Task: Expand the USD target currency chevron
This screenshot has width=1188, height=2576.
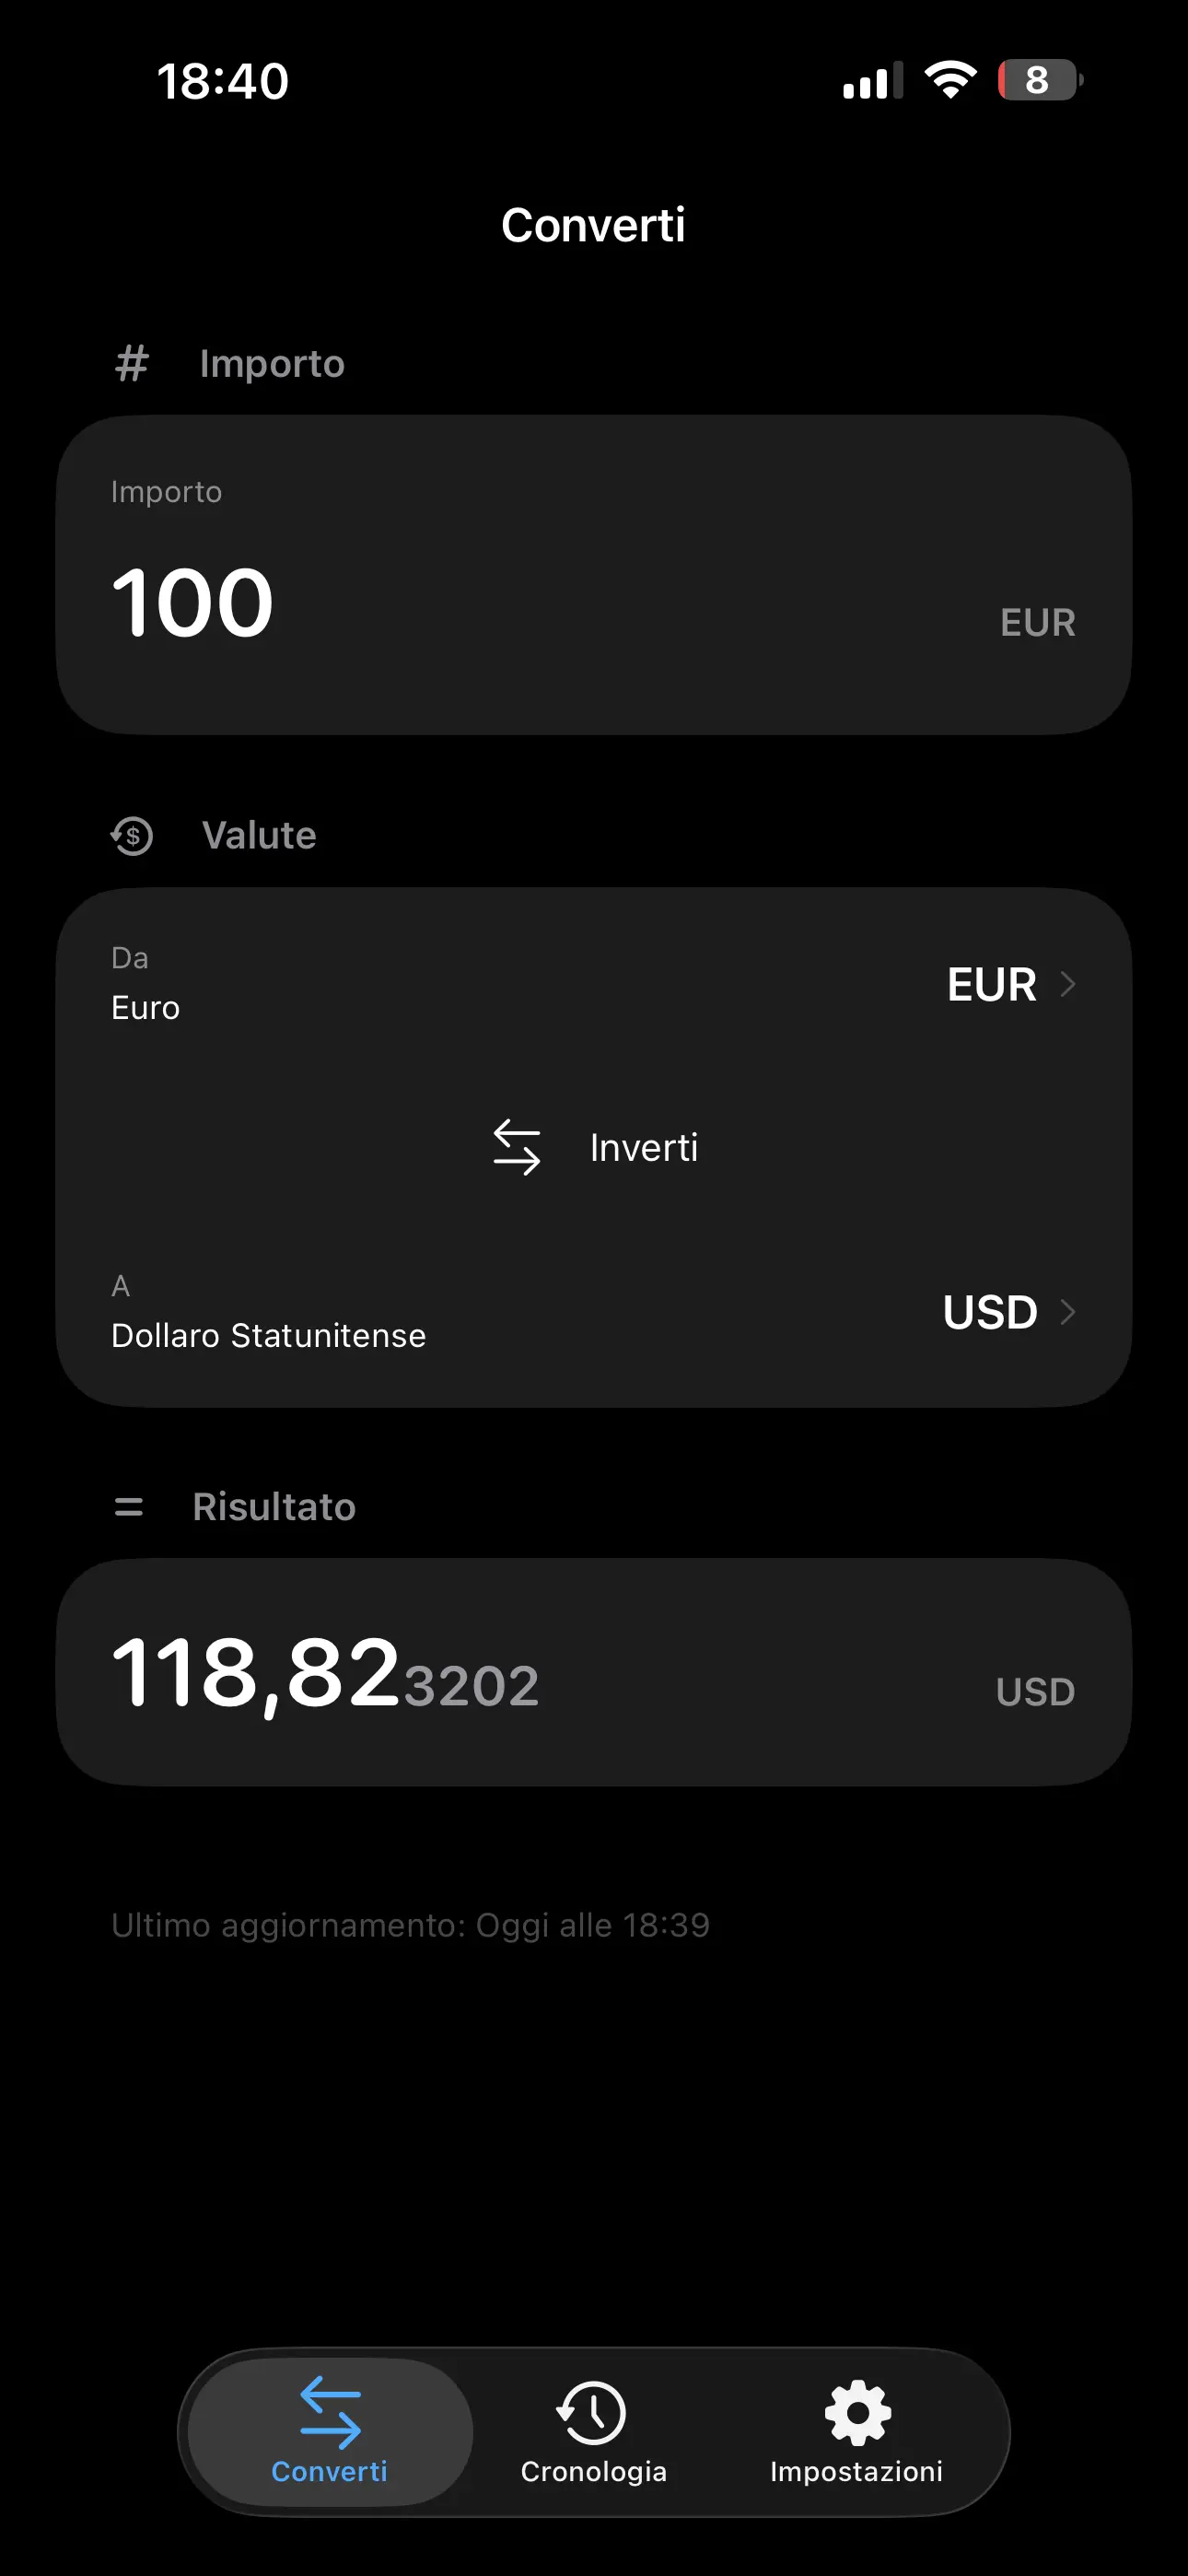Action: click(x=1068, y=1312)
